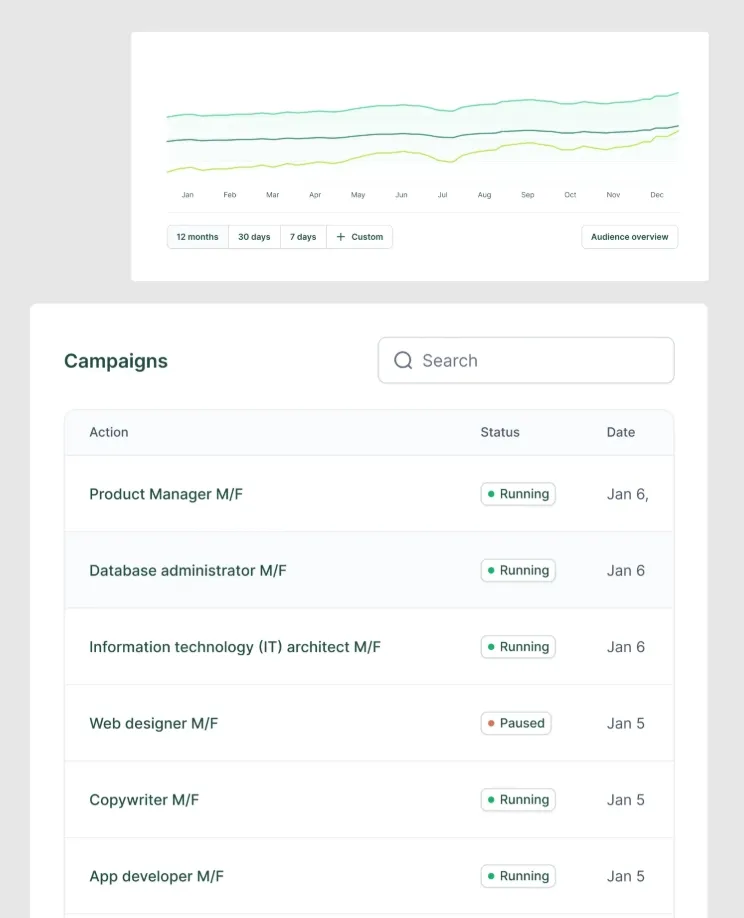Select the 12 months range tab
The height and width of the screenshot is (918, 744).
197,237
